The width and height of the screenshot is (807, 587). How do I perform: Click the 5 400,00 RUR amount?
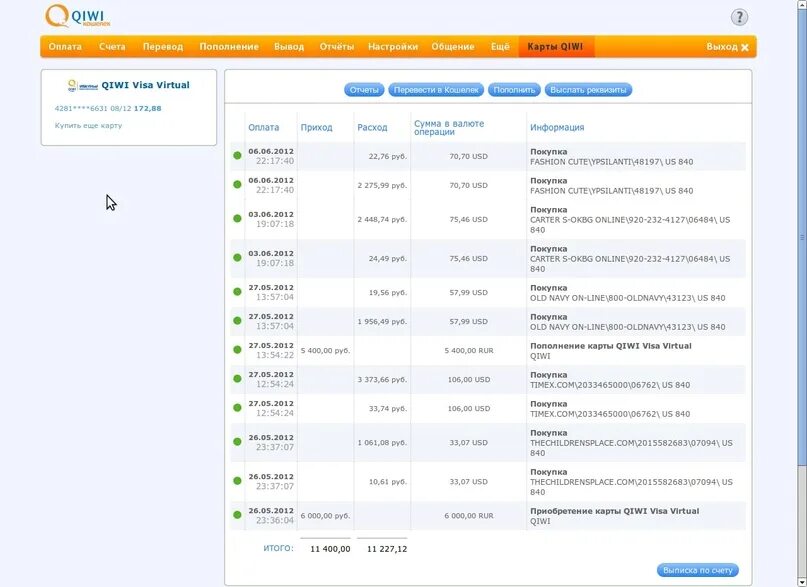(469, 350)
